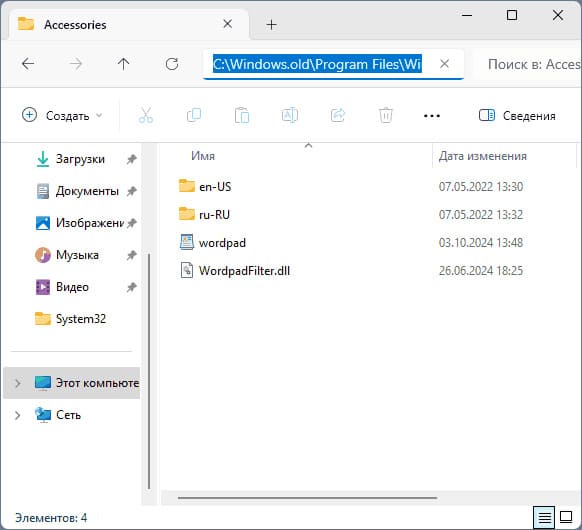Go up one folder level
The width and height of the screenshot is (582, 530).
point(124,64)
